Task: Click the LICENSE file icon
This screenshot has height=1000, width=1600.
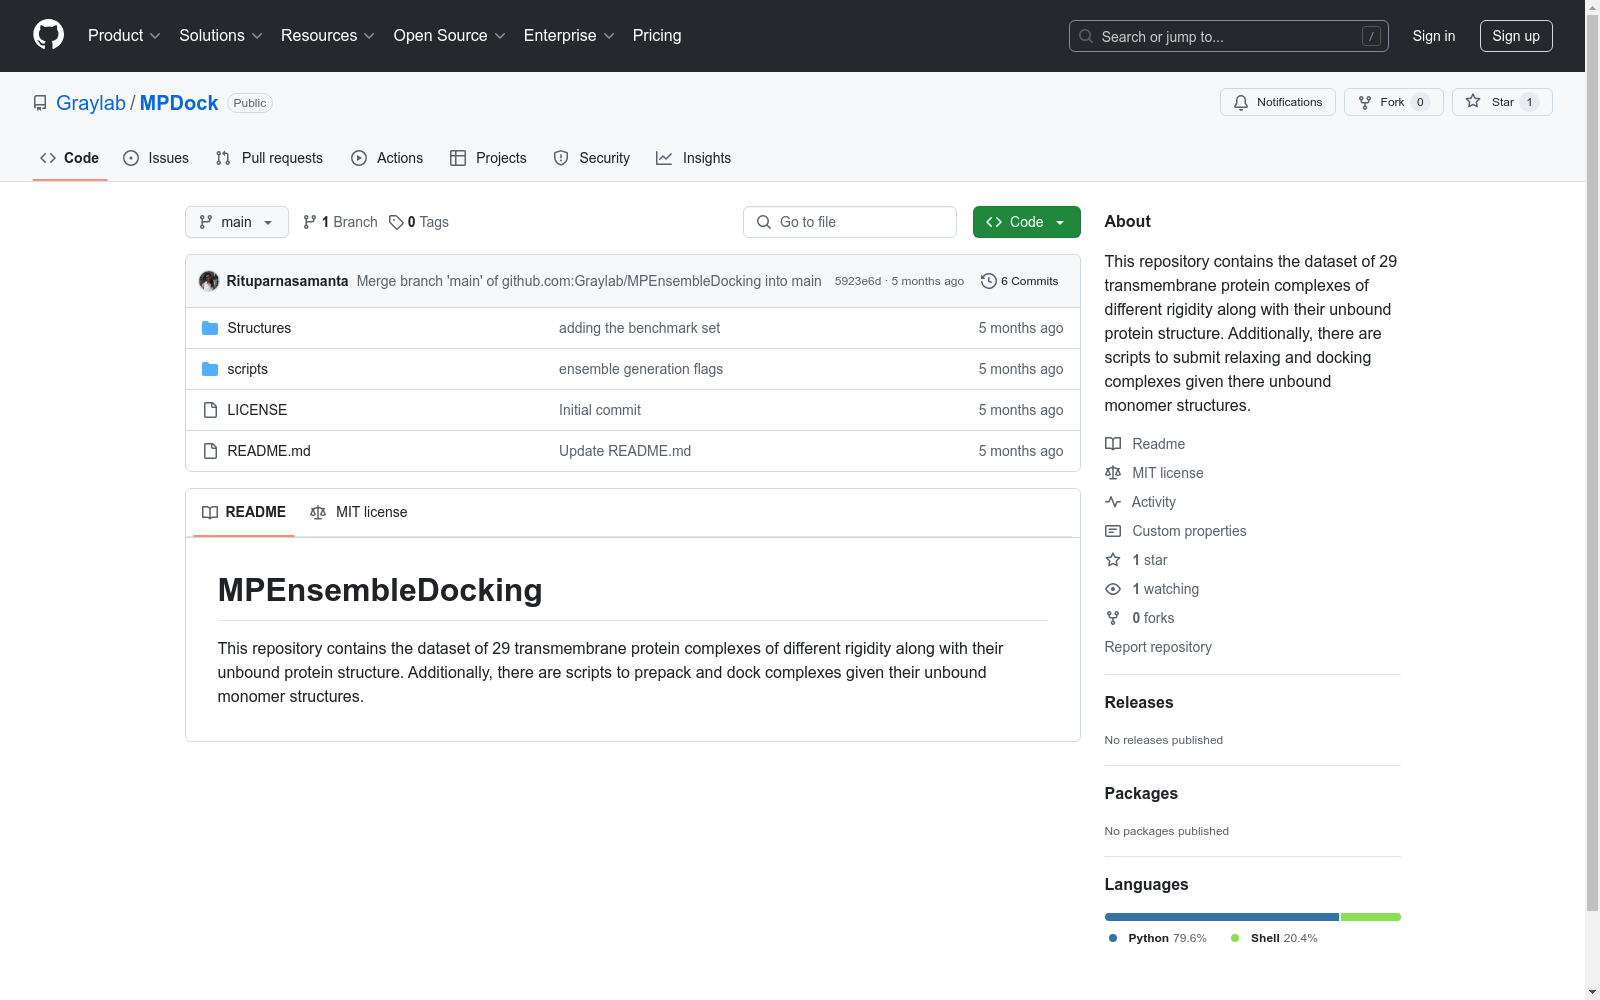Action: (210, 410)
